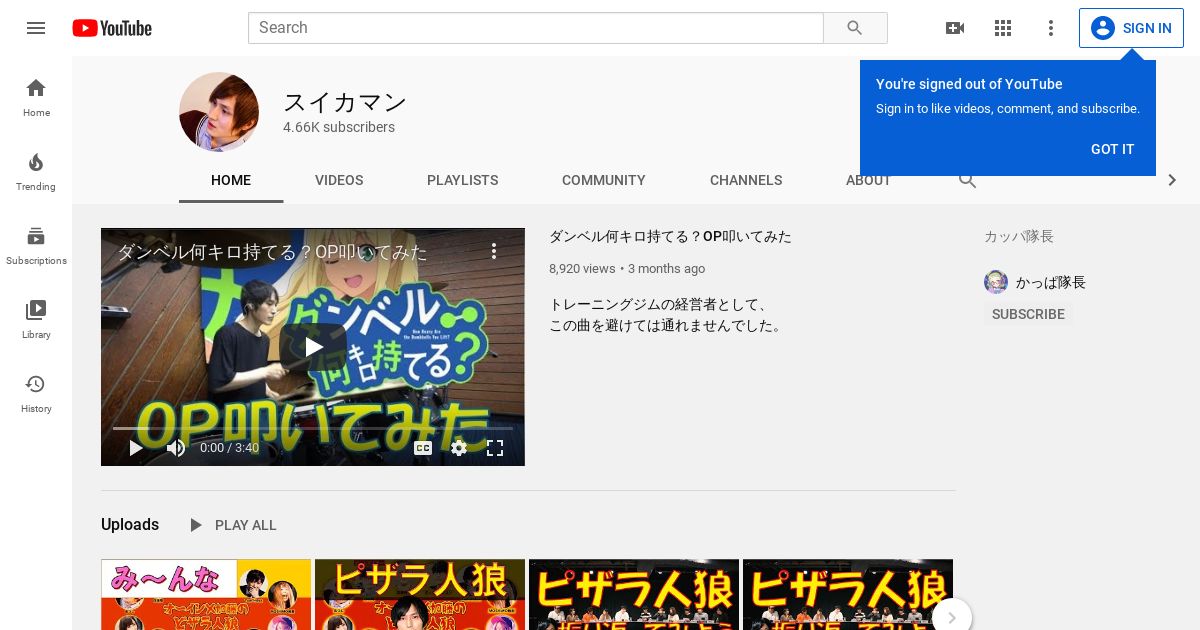Viewport: 1200px width, 630px height.
Task: Click the search magnifier button
Action: click(x=855, y=28)
